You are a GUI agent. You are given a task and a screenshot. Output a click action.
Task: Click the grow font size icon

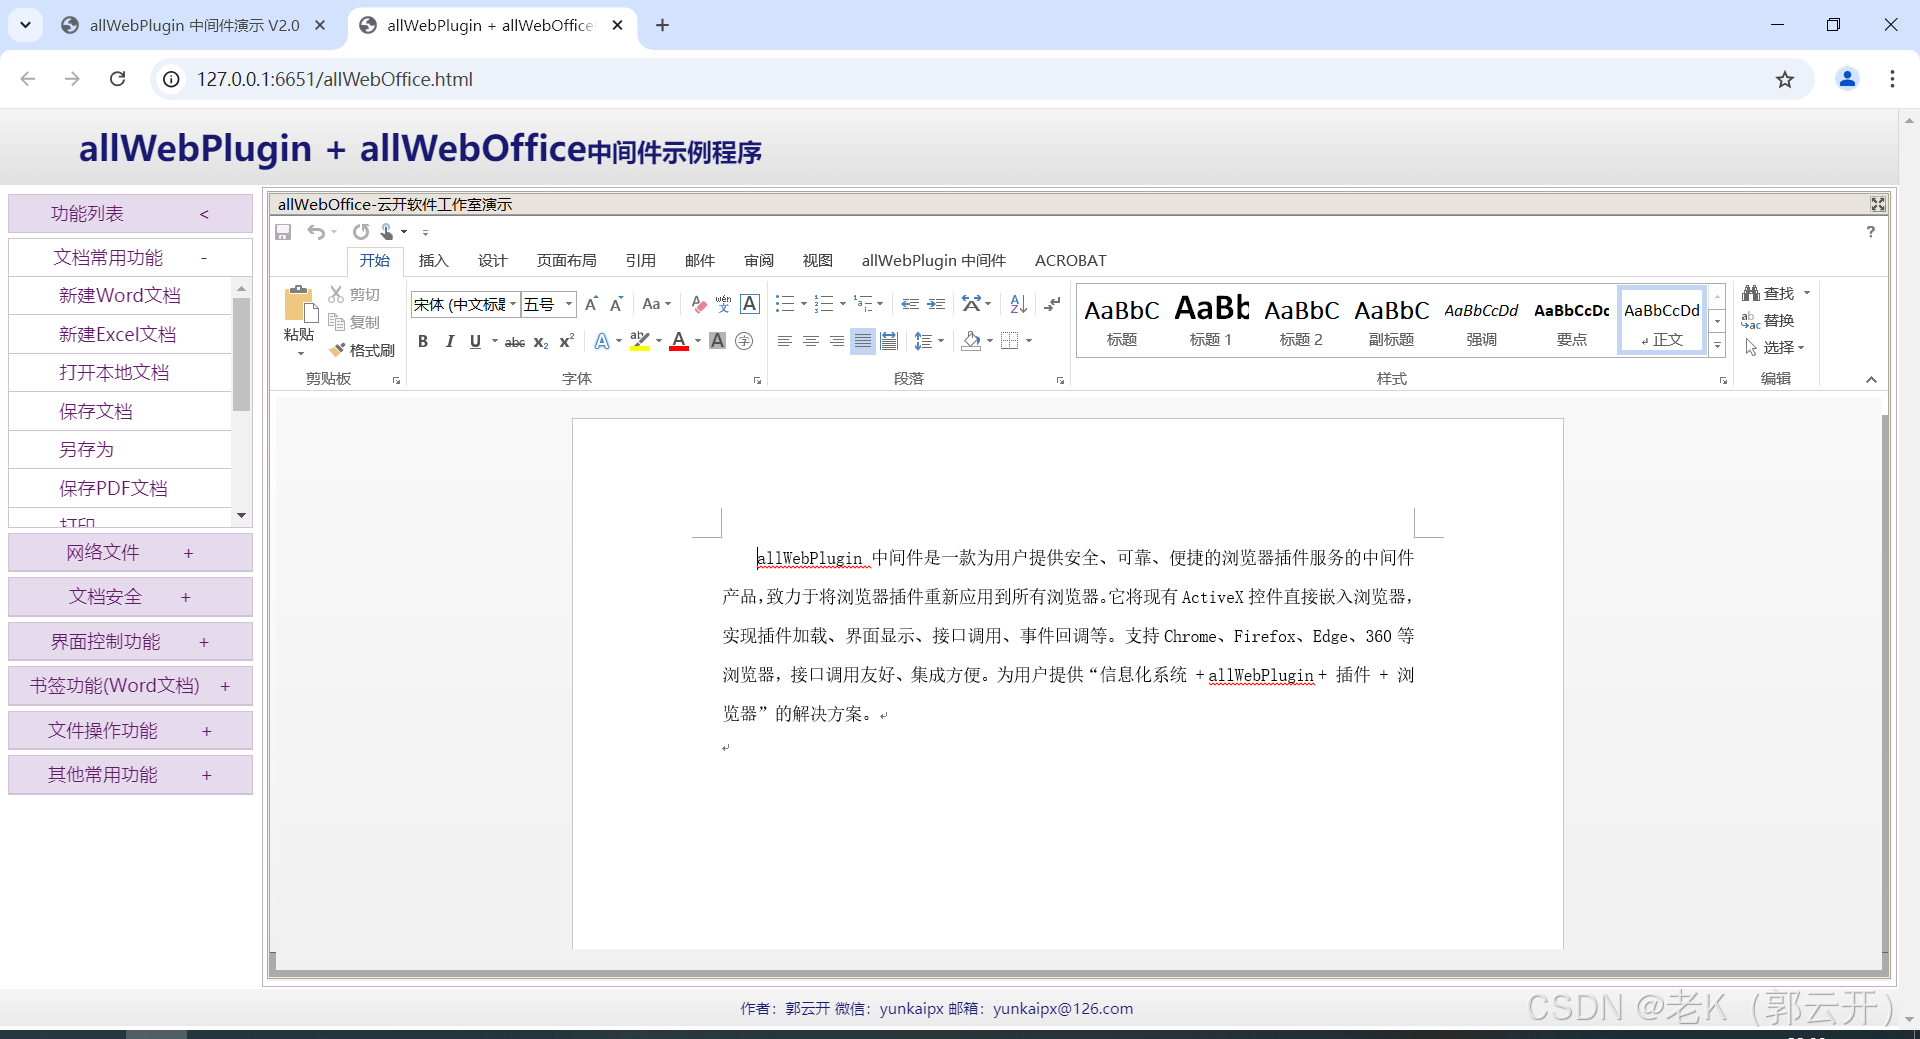coord(591,304)
